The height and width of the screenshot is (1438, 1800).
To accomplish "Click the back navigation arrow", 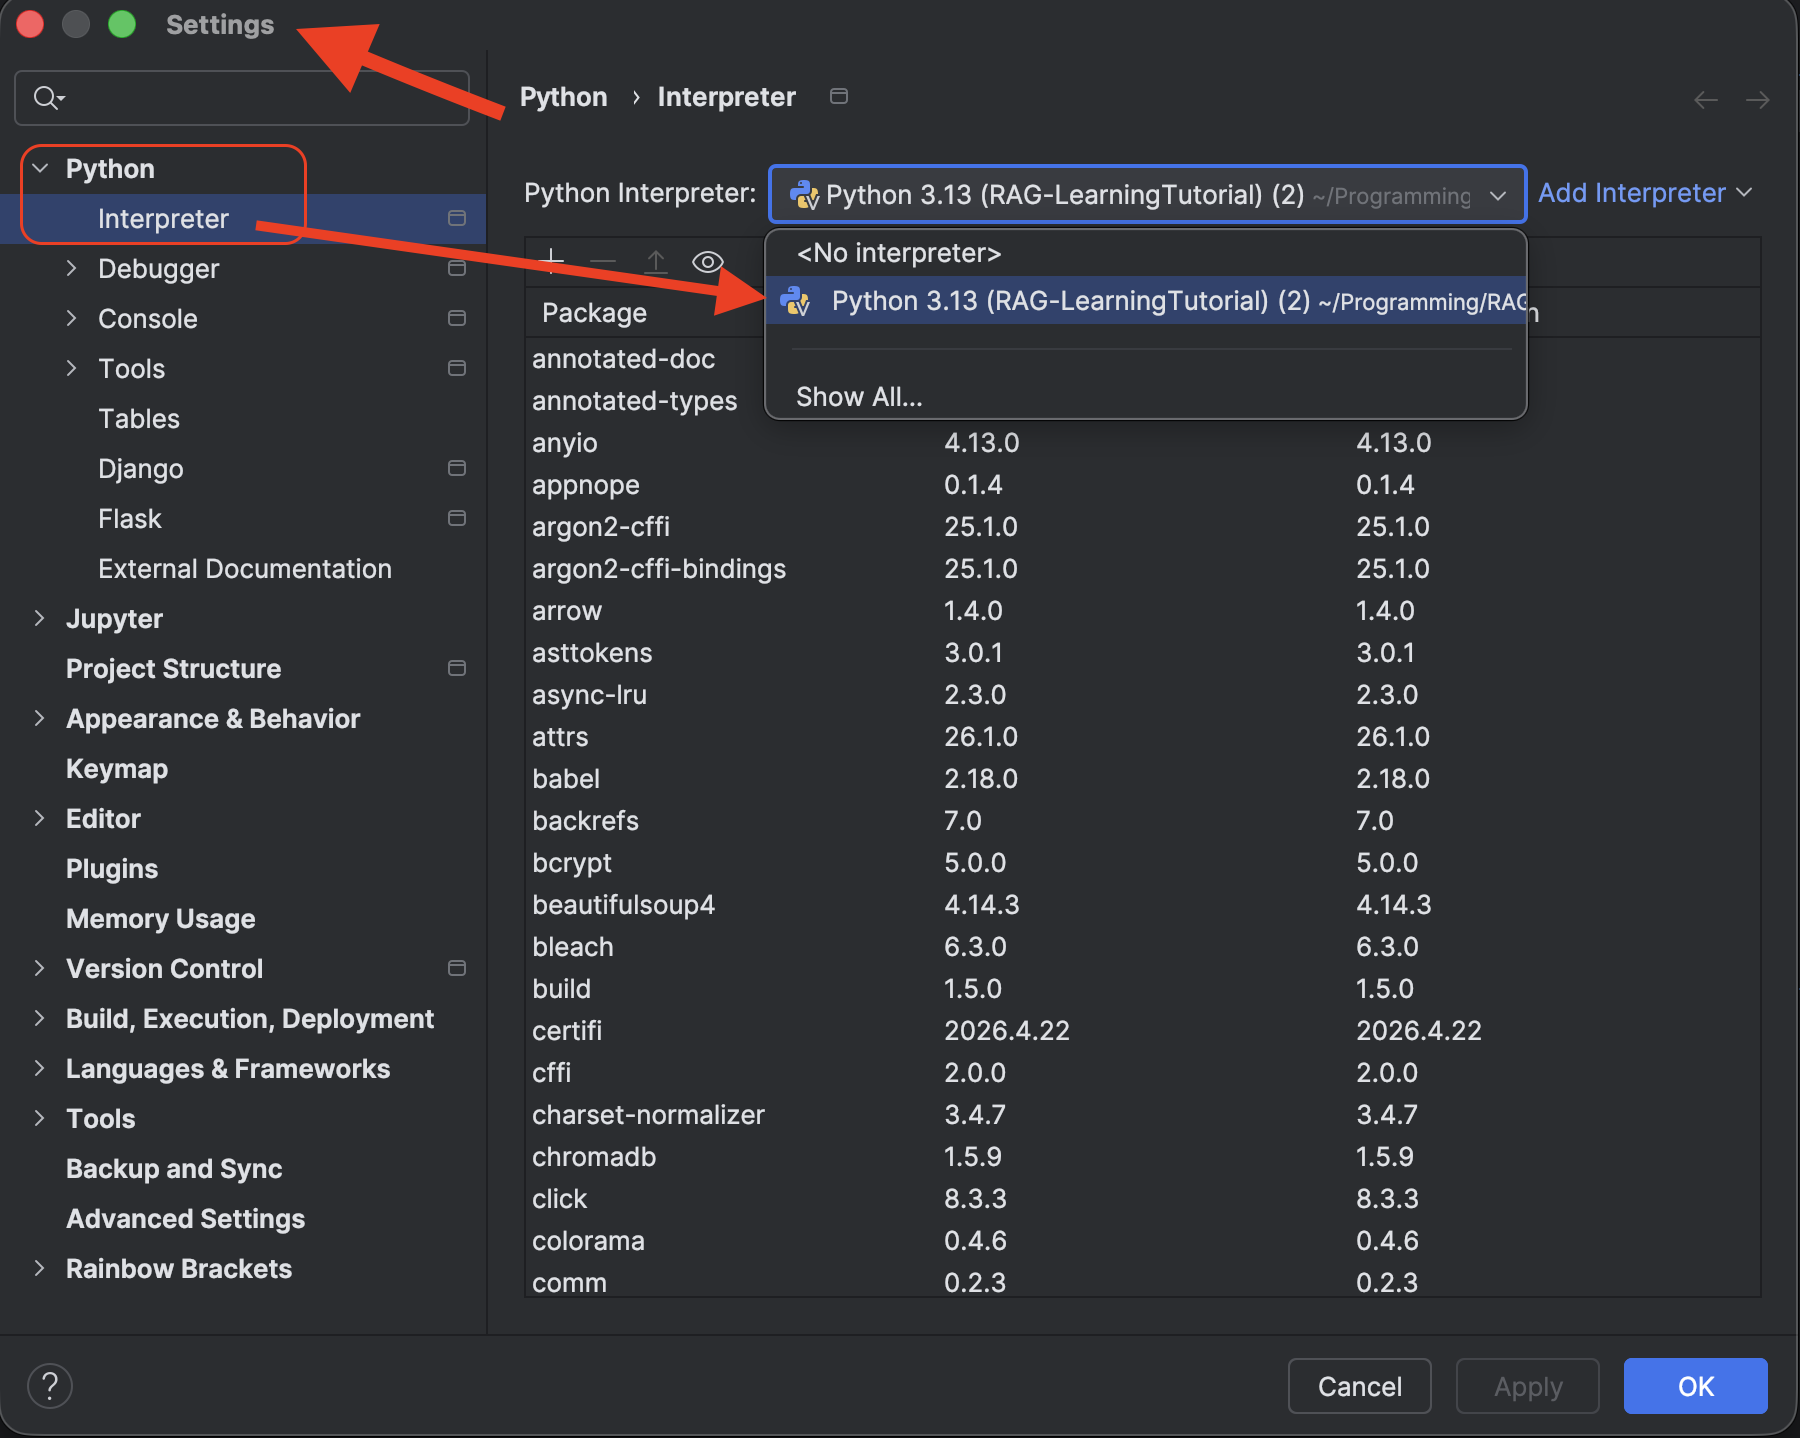I will [1706, 99].
